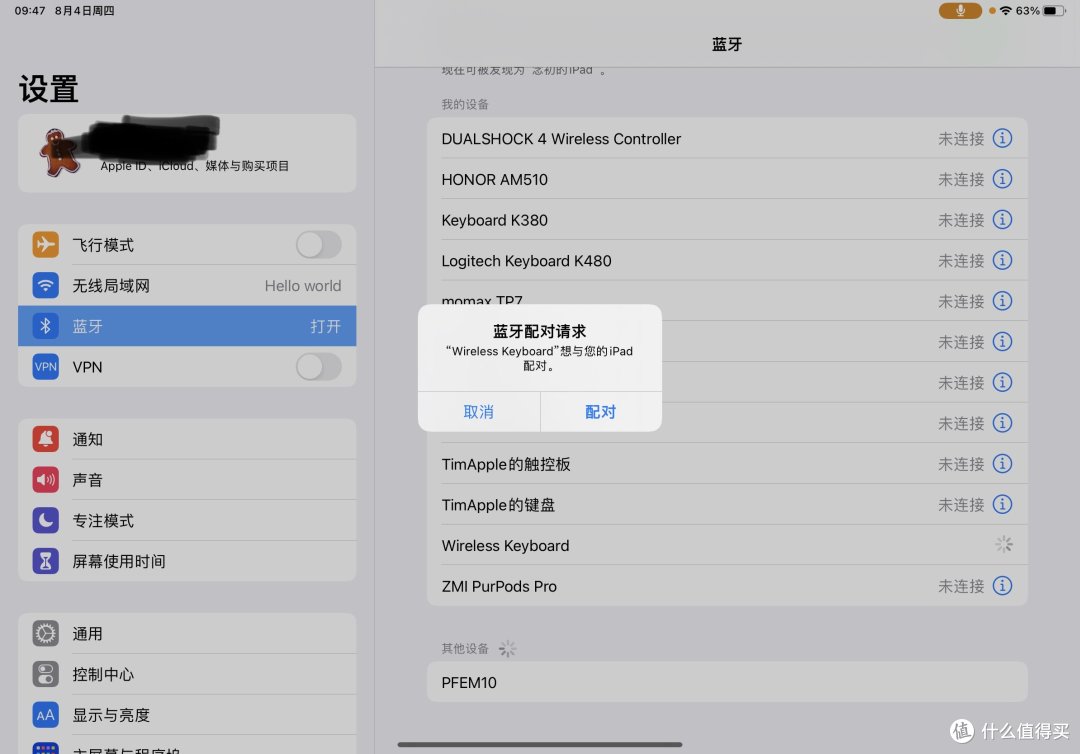Screen dimensions: 1080x754
Task: Tap the microphone indicator in status bar
Action: 960,10
